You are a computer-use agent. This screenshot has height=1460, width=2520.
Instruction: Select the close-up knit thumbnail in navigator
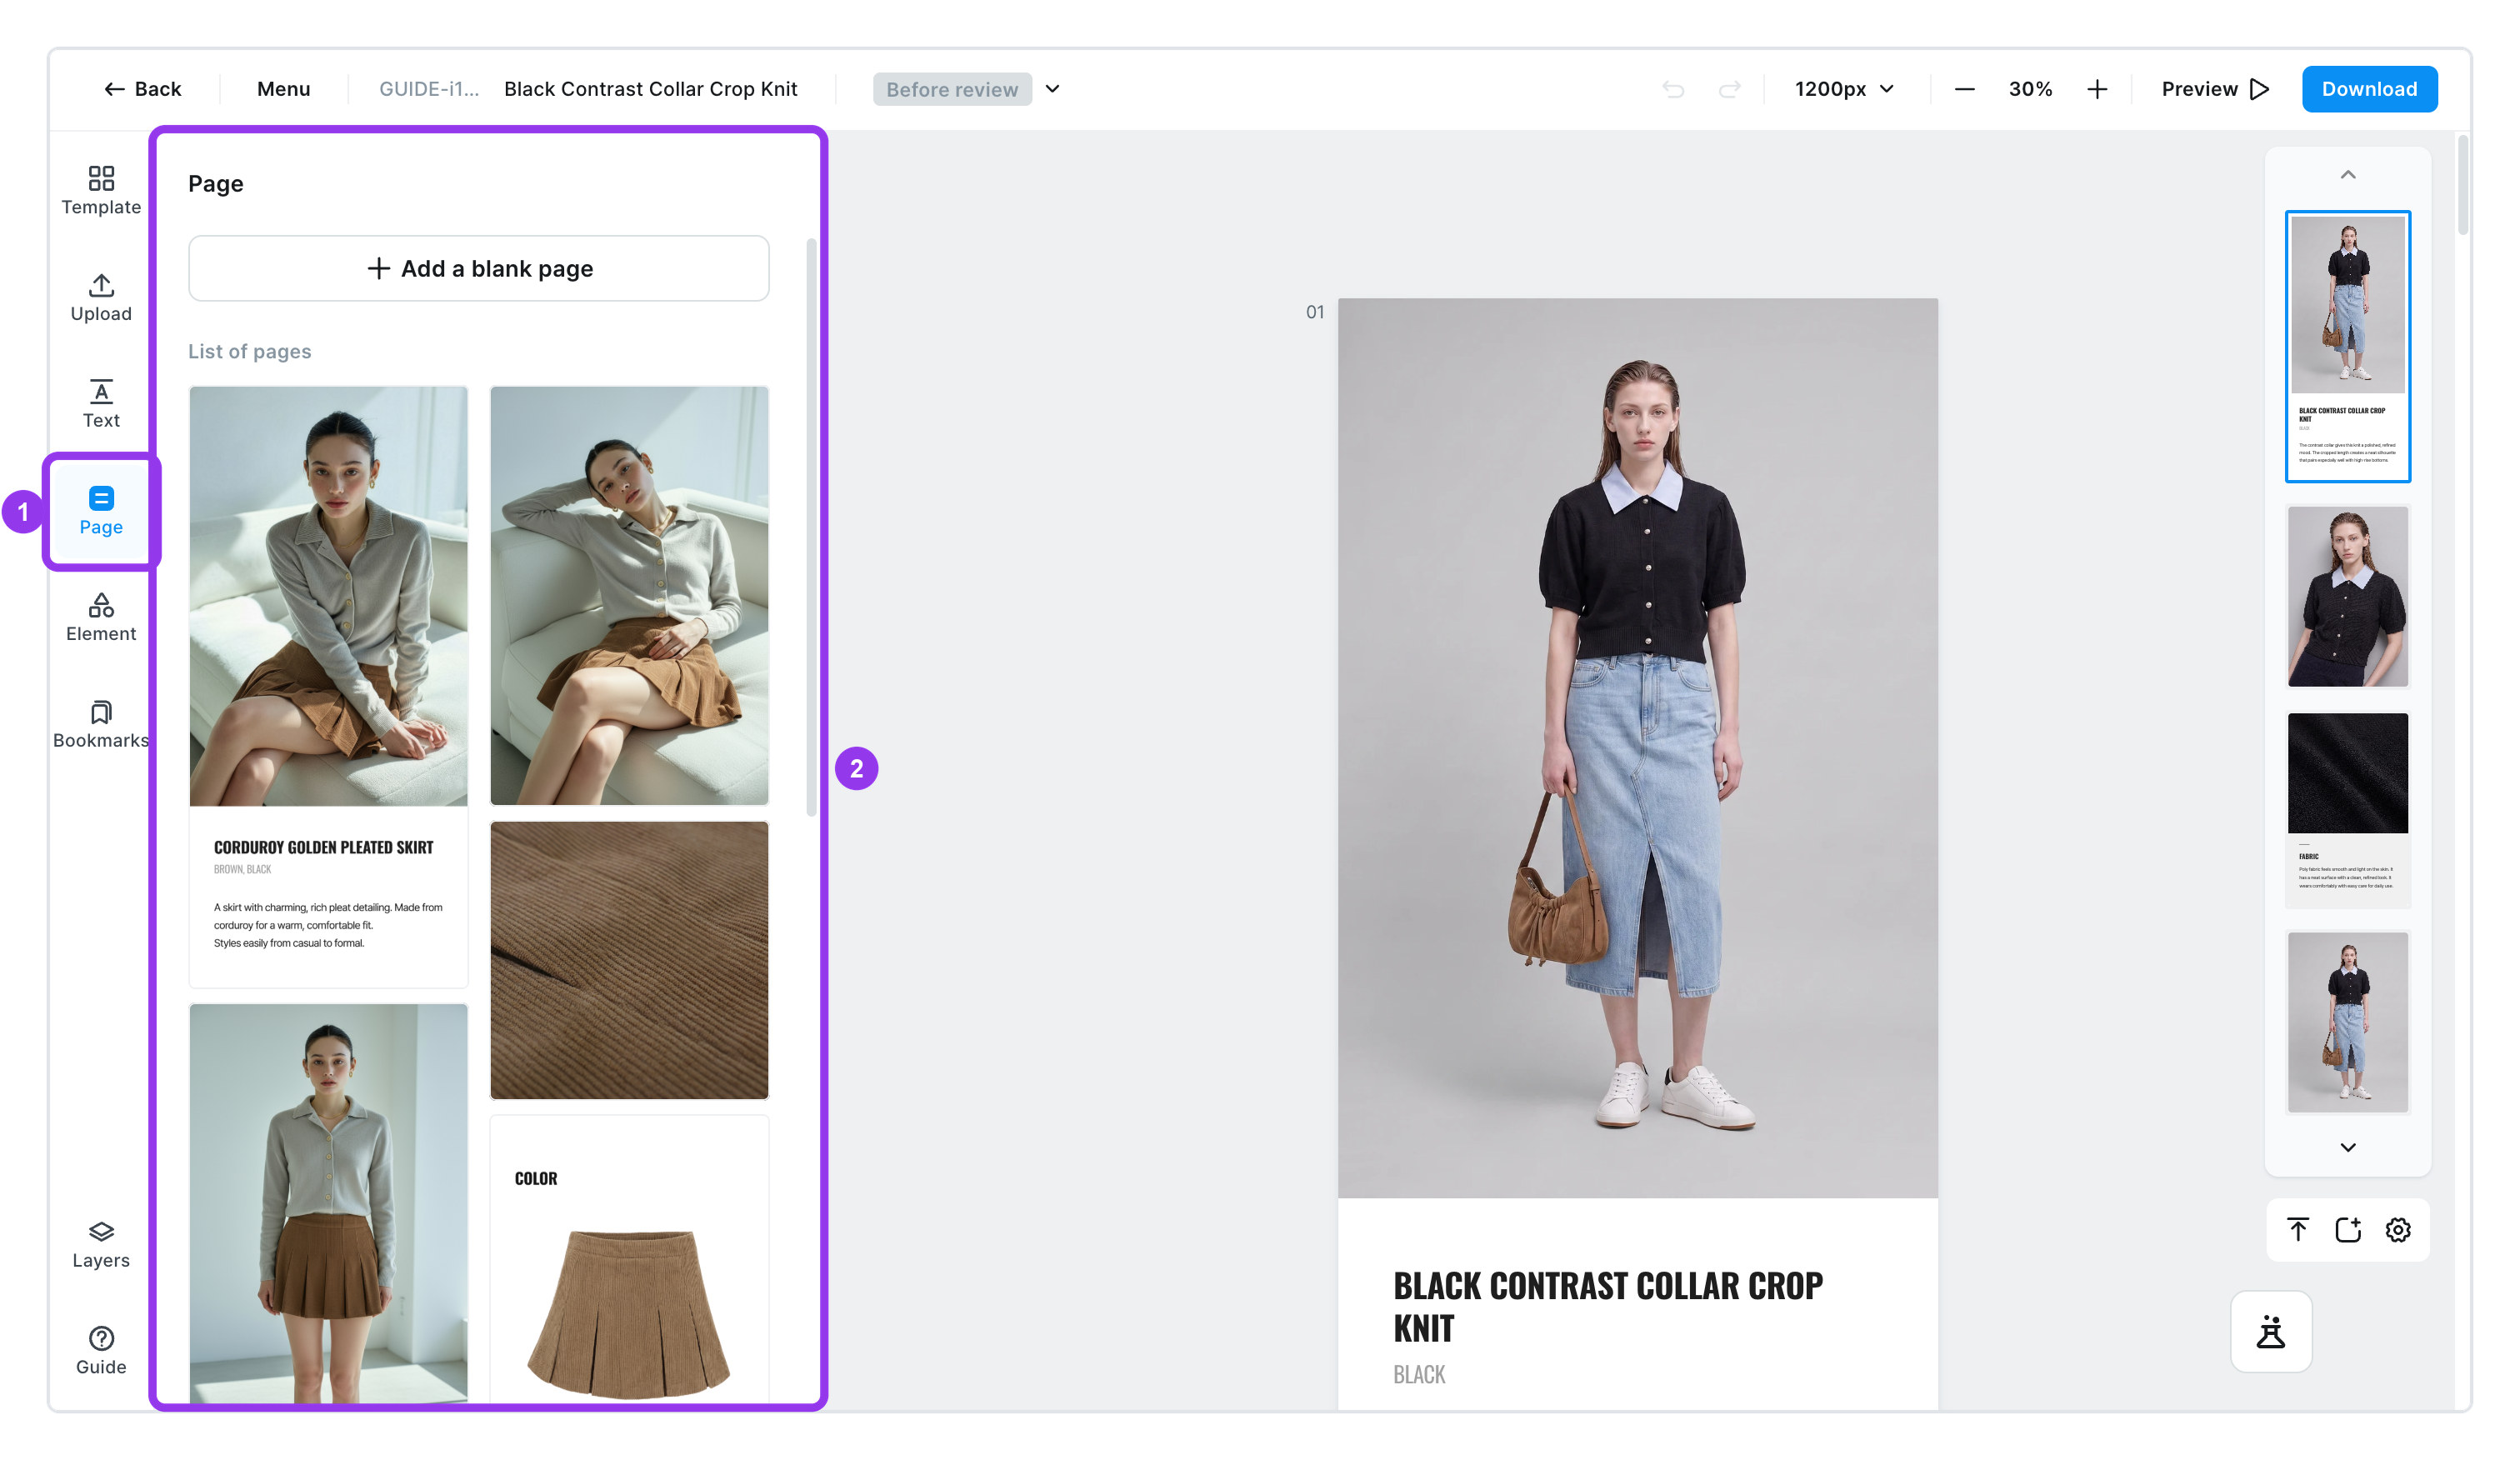2347,596
